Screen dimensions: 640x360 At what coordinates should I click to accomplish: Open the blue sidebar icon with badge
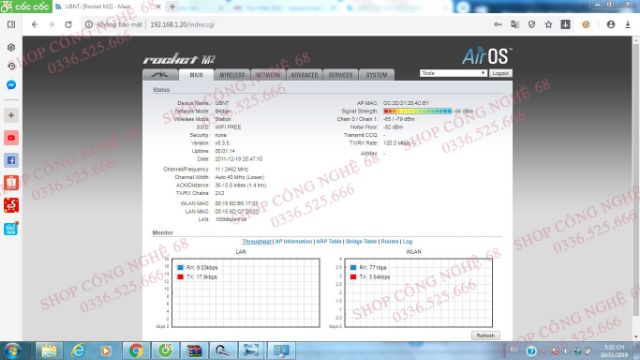click(11, 229)
